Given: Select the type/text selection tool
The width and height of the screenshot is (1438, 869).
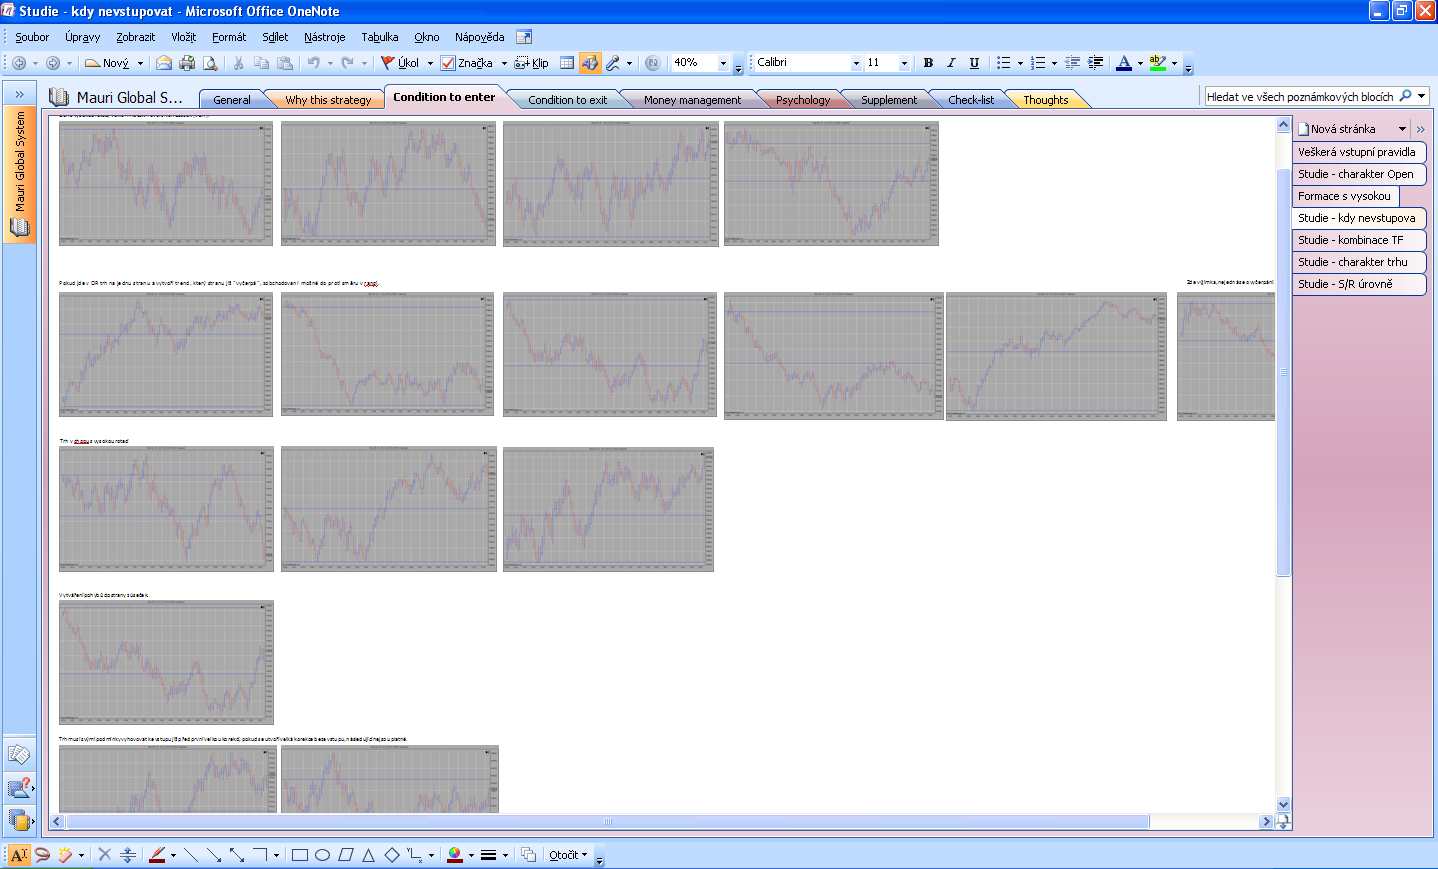Looking at the screenshot, I should coord(19,855).
